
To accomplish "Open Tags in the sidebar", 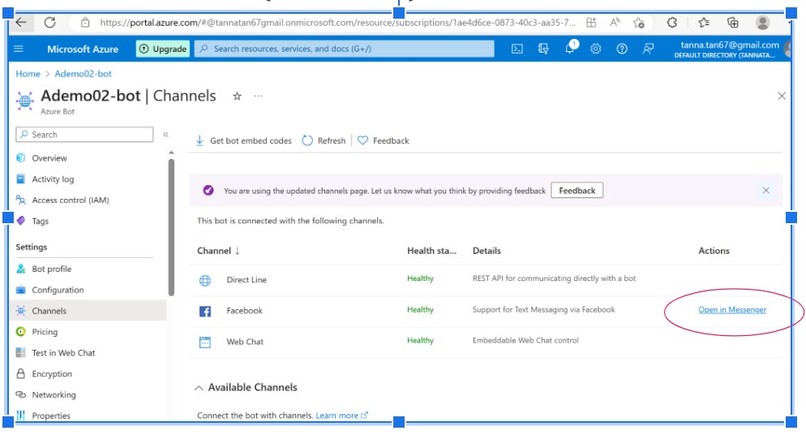I will pyautogui.click(x=40, y=221).
